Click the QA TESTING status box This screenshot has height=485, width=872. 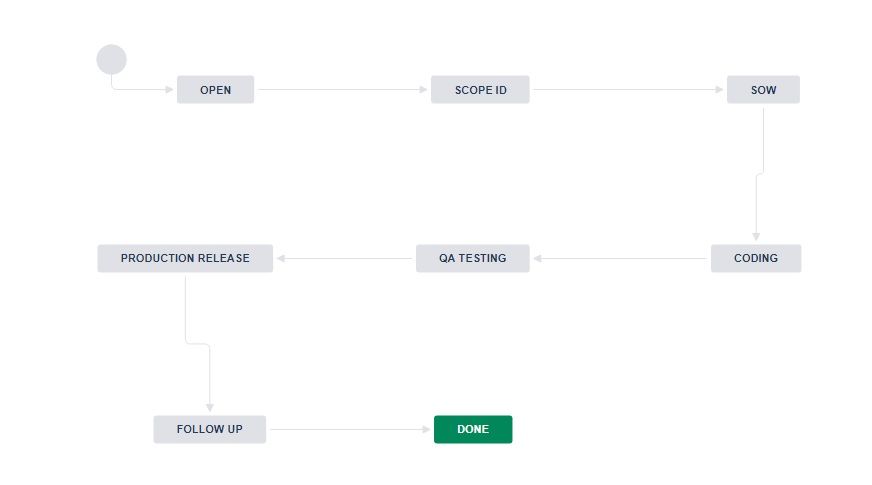coord(472,258)
